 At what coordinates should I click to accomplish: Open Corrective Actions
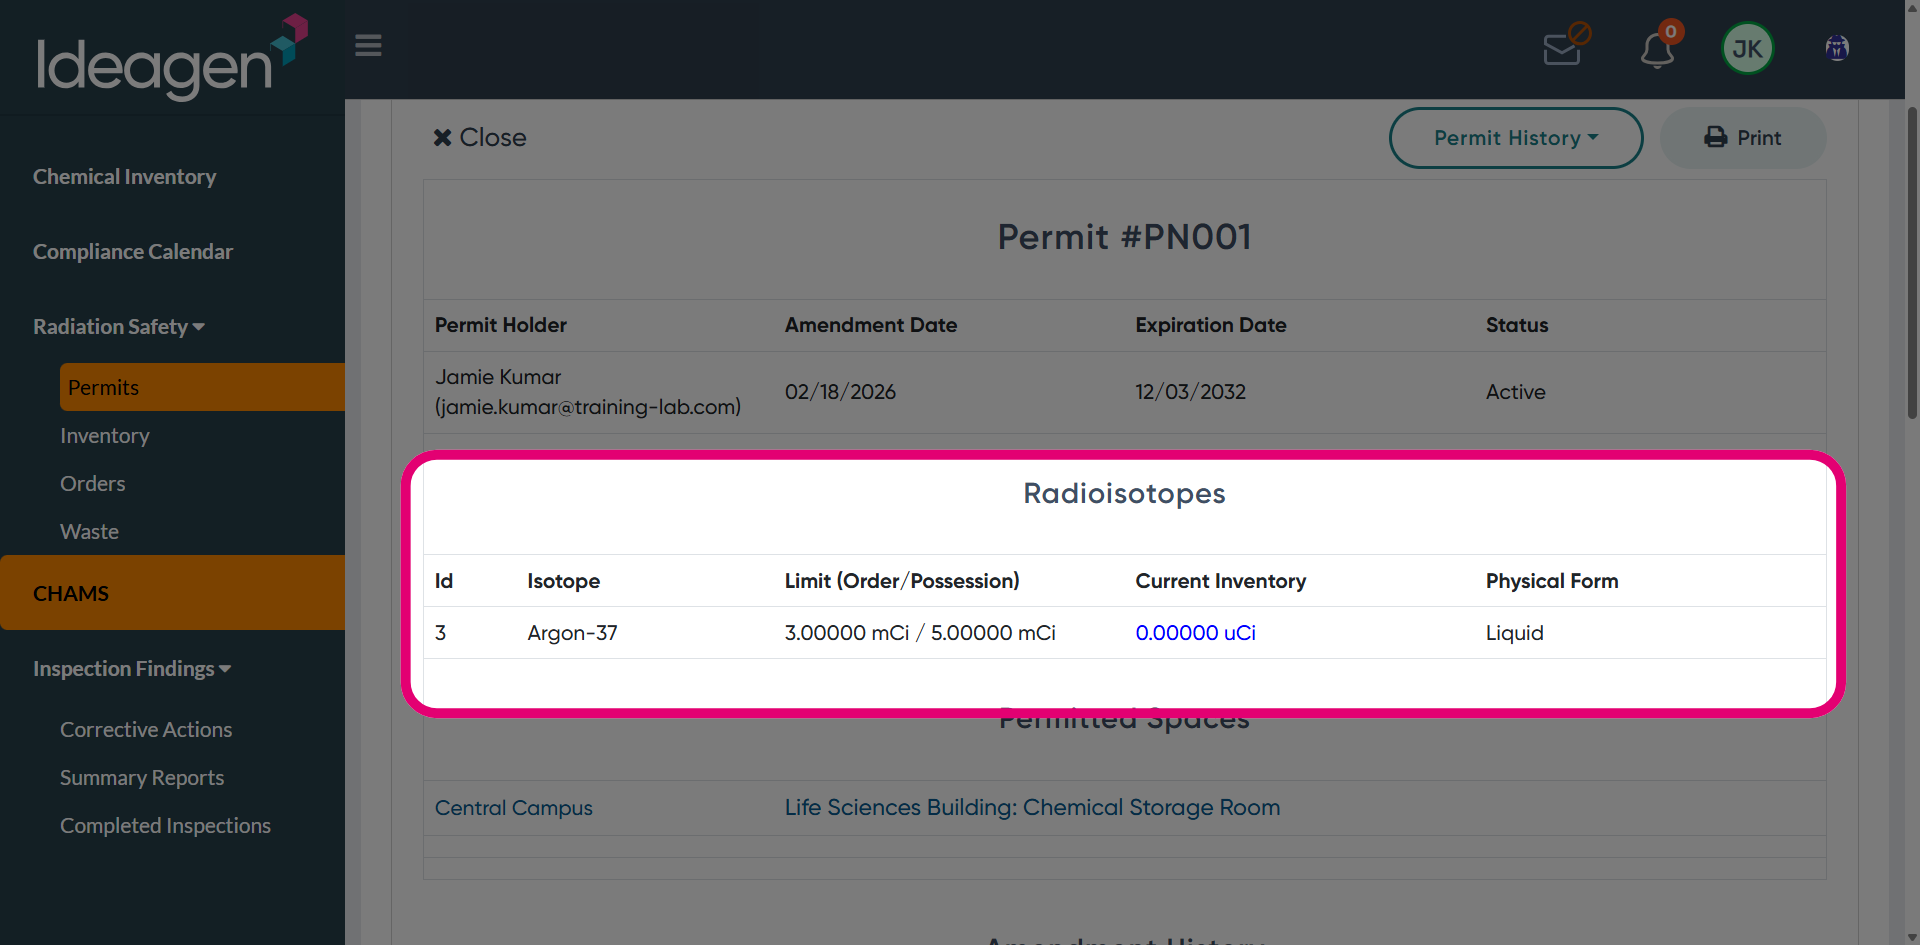(146, 730)
